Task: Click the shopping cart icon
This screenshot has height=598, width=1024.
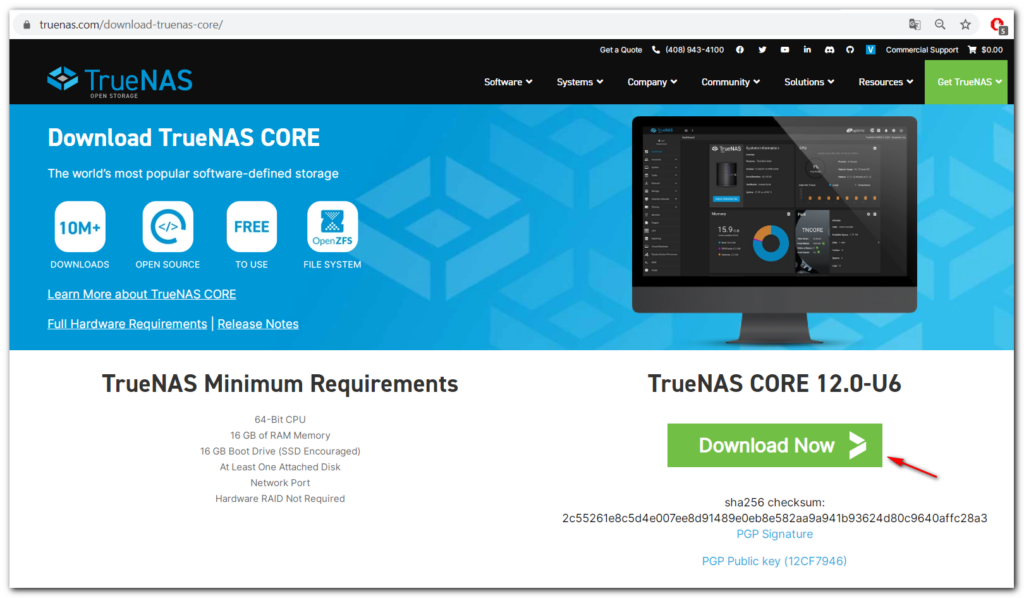Action: click(972, 50)
